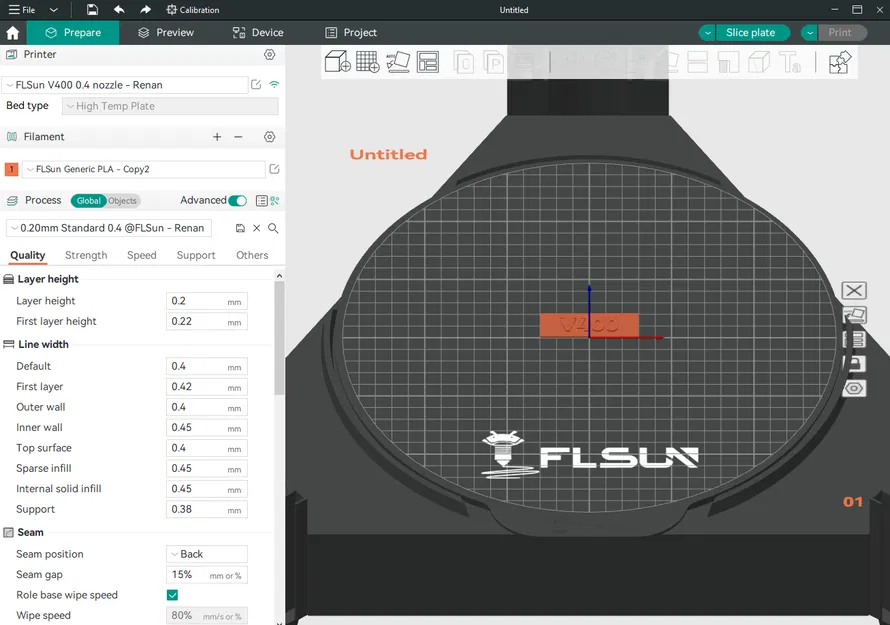Add a filament with the plus icon
The image size is (890, 625).
click(217, 137)
